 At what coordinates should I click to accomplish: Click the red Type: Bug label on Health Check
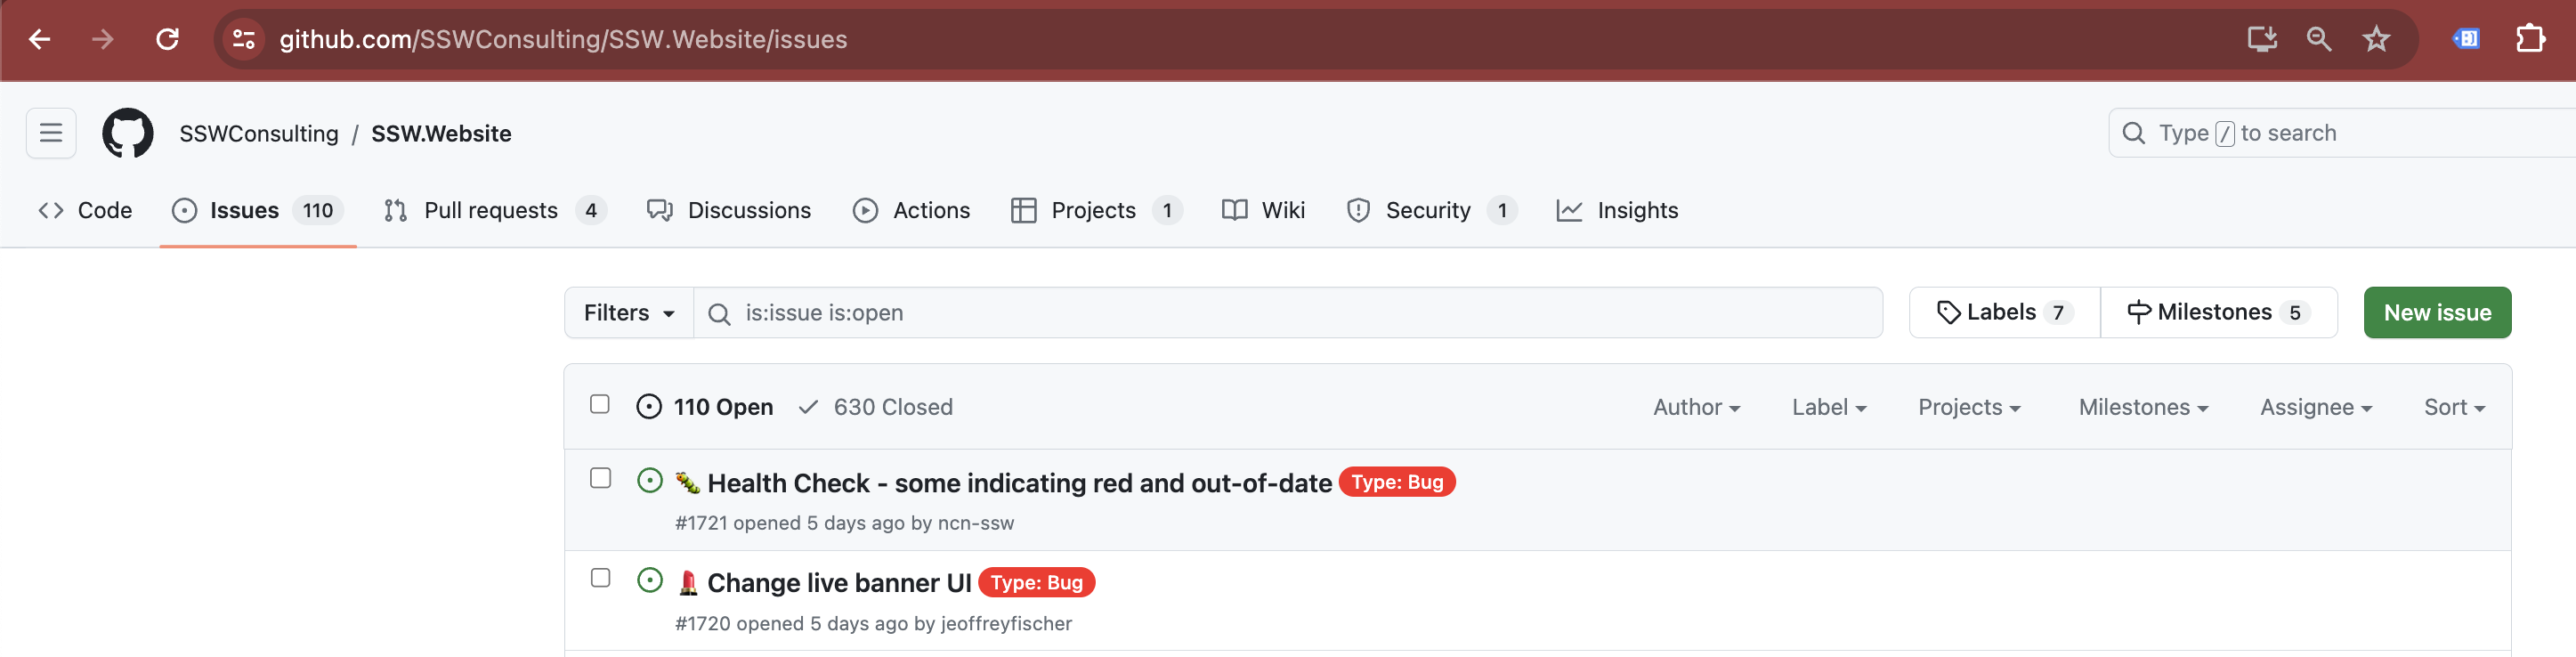1396,482
